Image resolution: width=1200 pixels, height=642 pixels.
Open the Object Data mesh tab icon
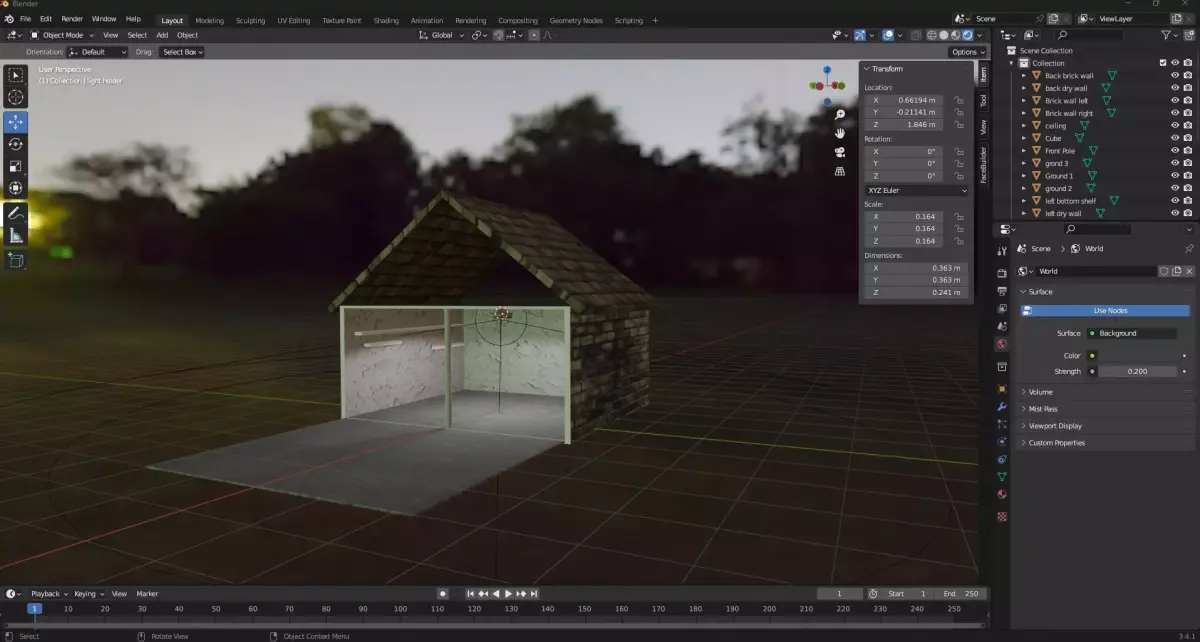[1002, 476]
